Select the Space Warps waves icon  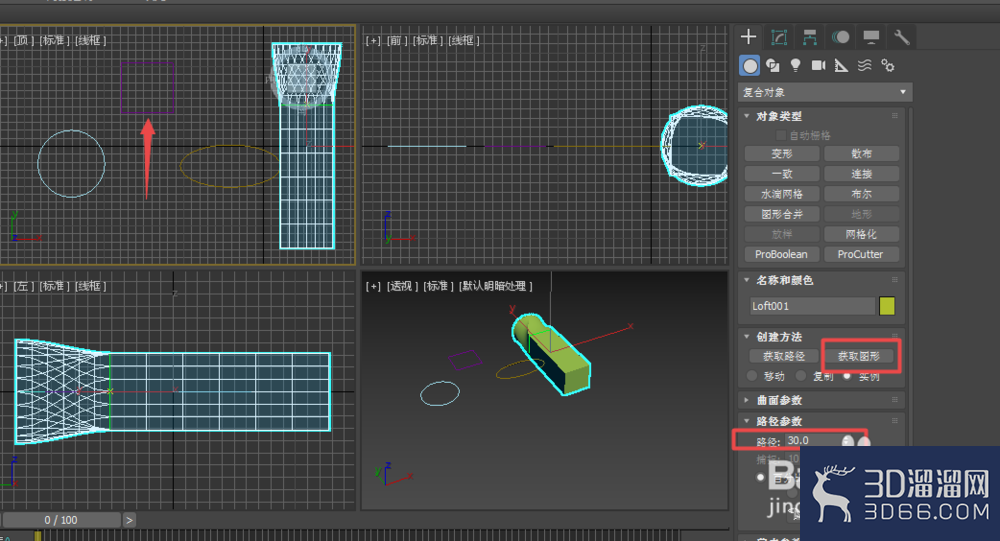pos(864,65)
